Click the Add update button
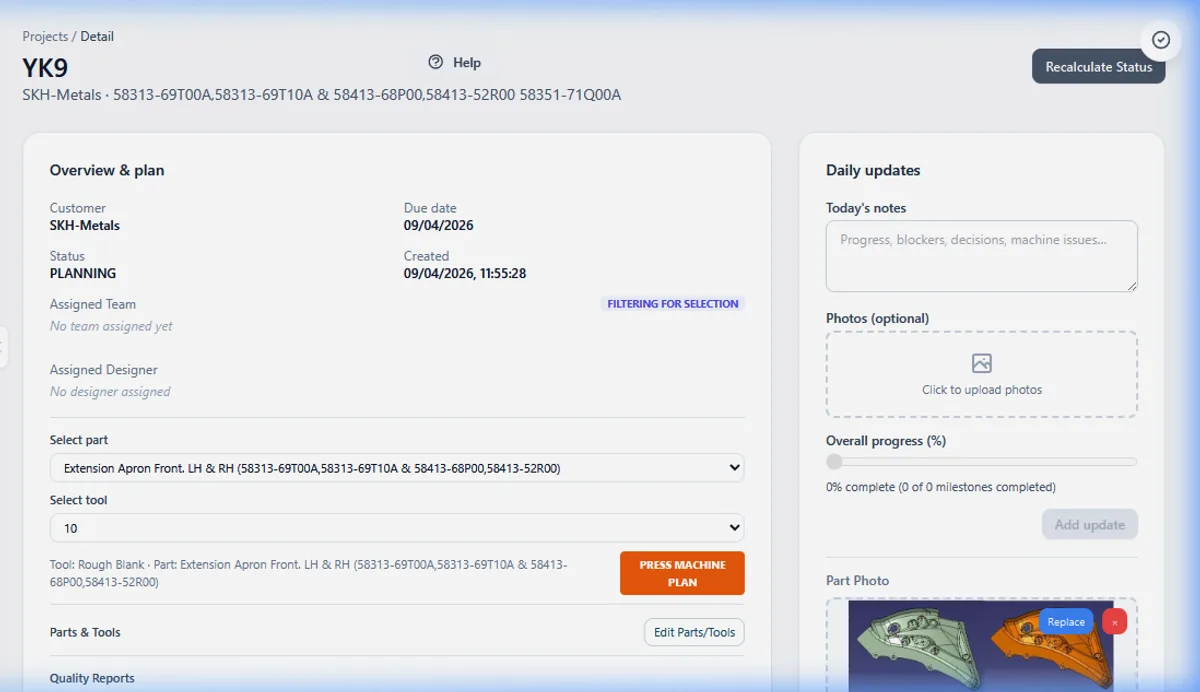1200x692 pixels. pyautogui.click(x=1090, y=525)
